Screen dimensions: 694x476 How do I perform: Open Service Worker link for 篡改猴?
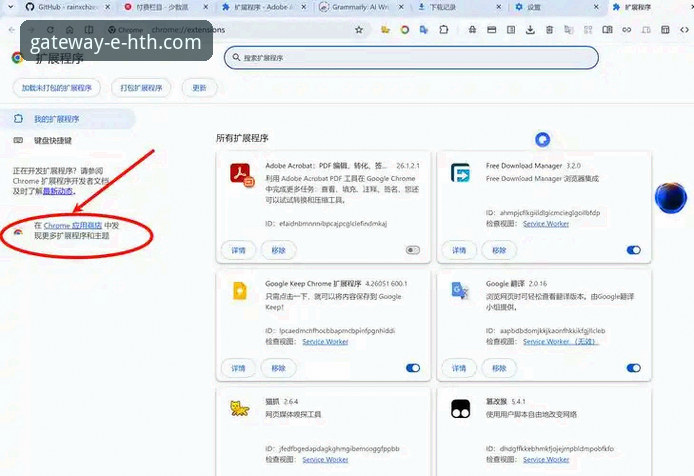[x=546, y=460]
